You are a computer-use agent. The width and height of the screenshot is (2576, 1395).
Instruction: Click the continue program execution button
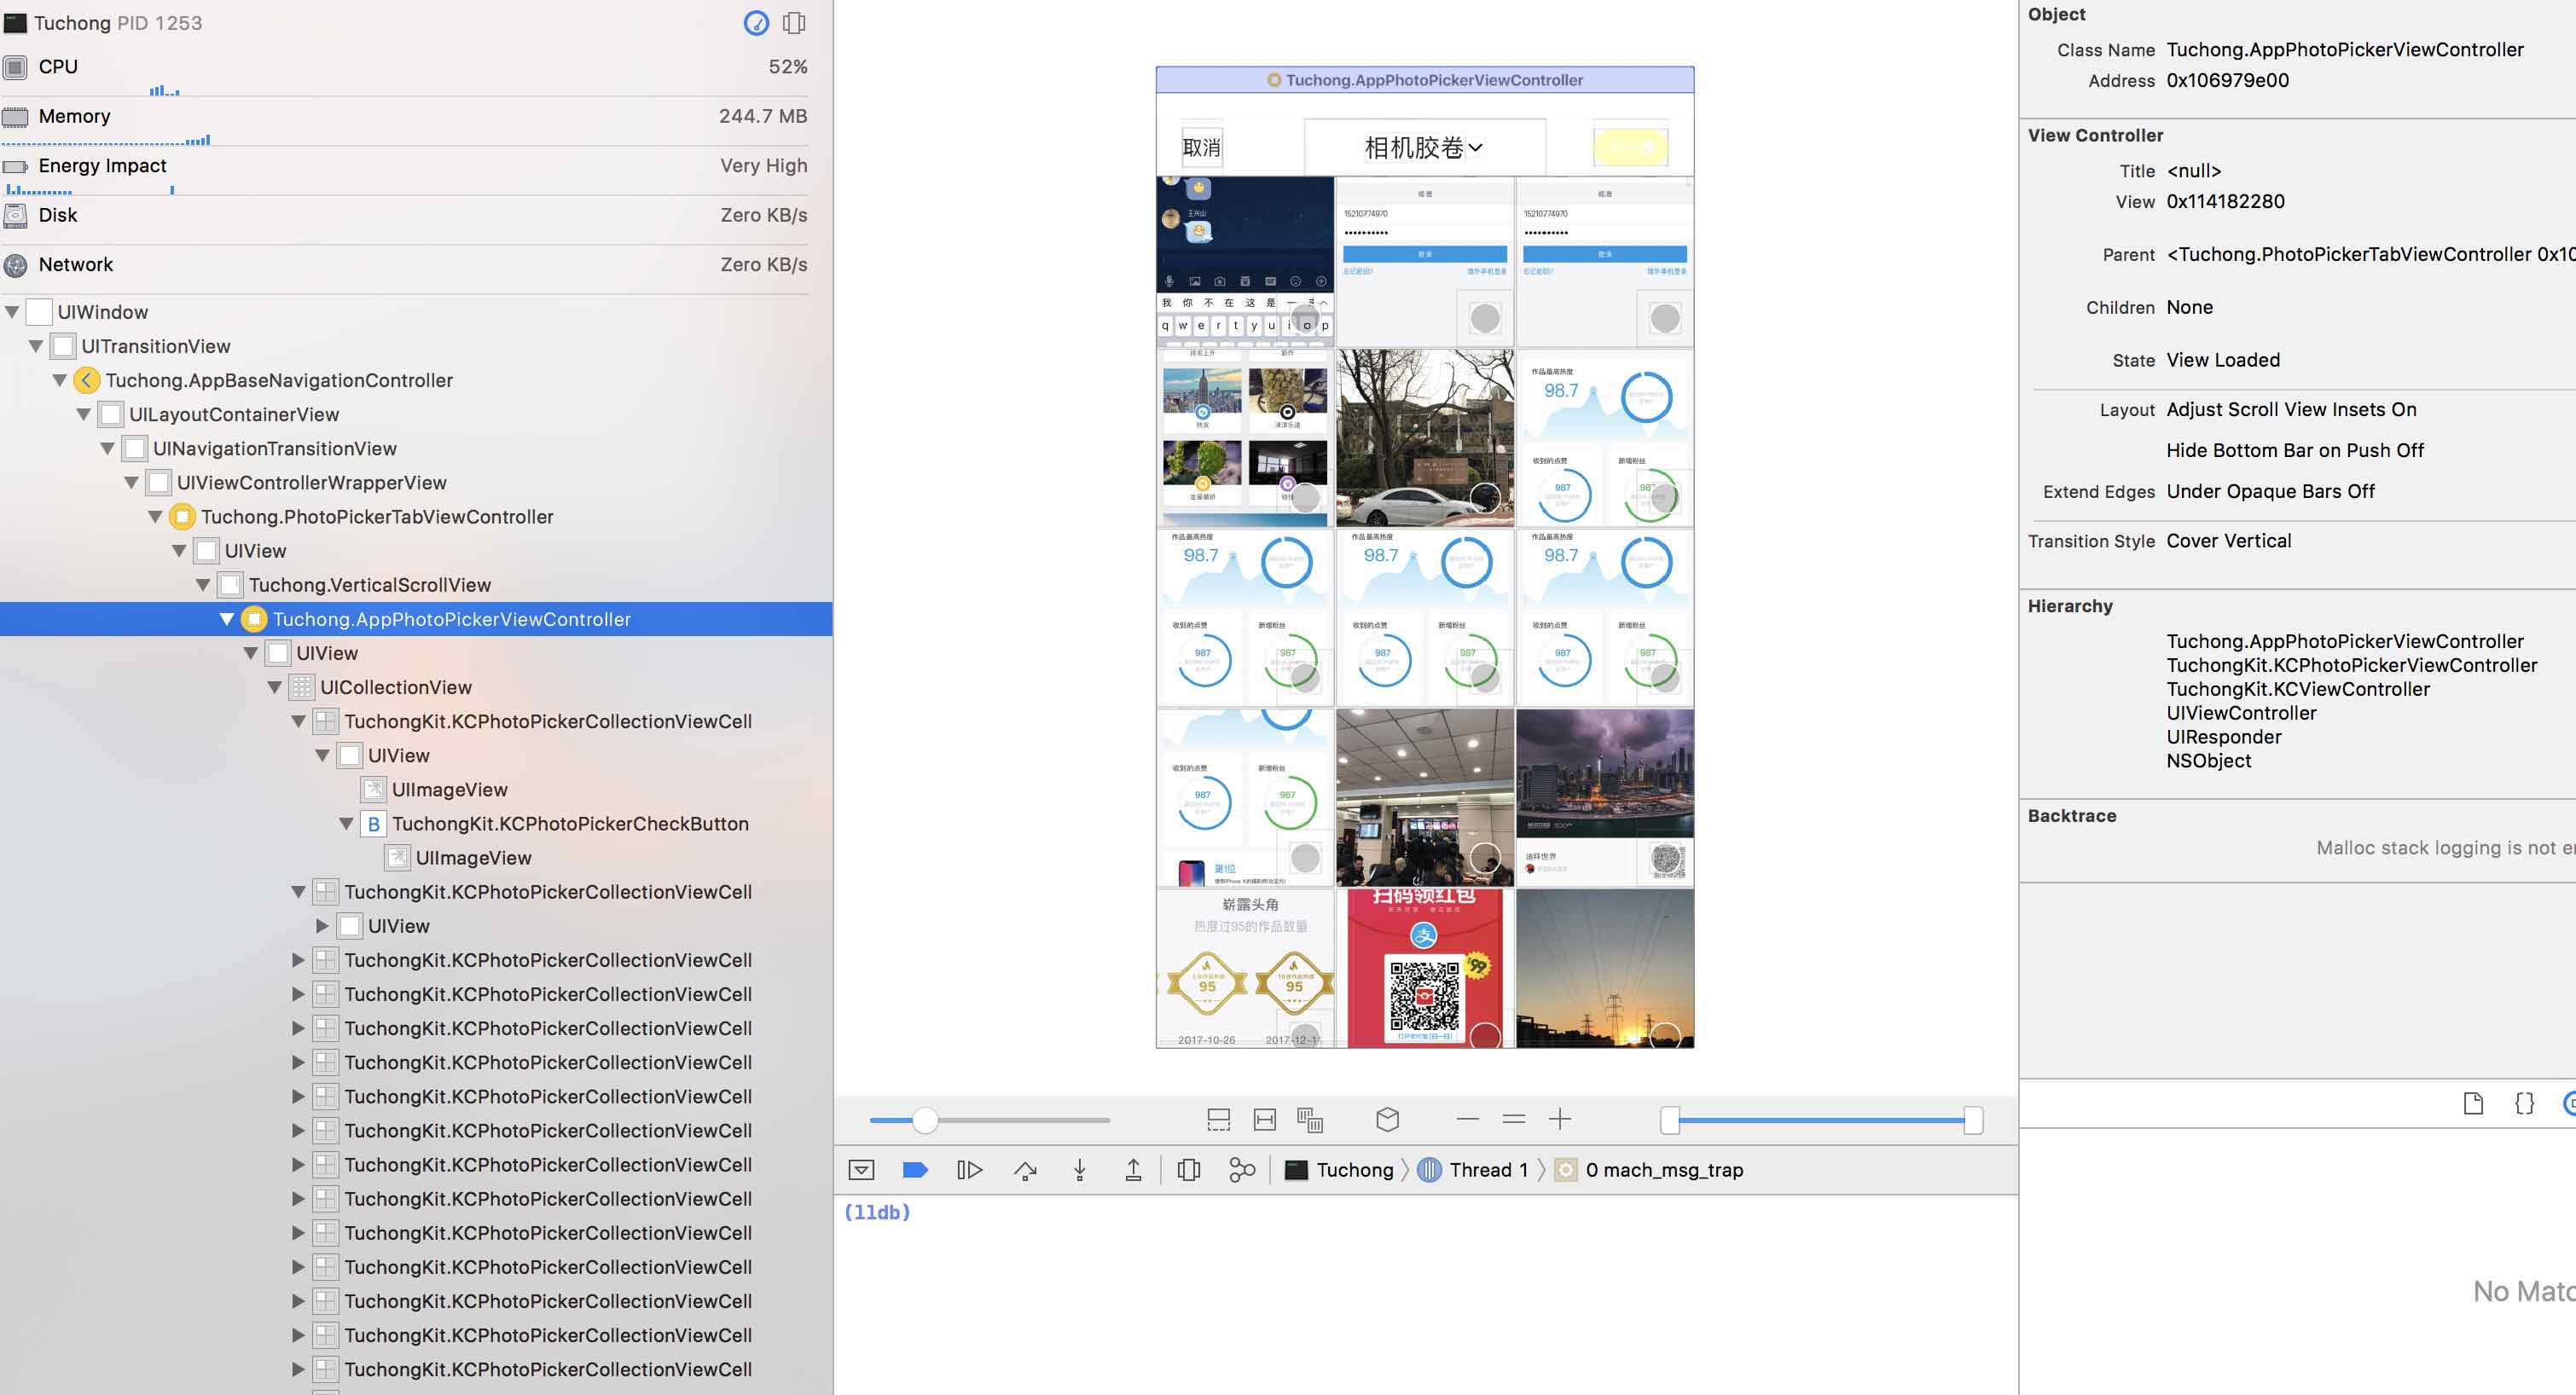coord(969,1170)
